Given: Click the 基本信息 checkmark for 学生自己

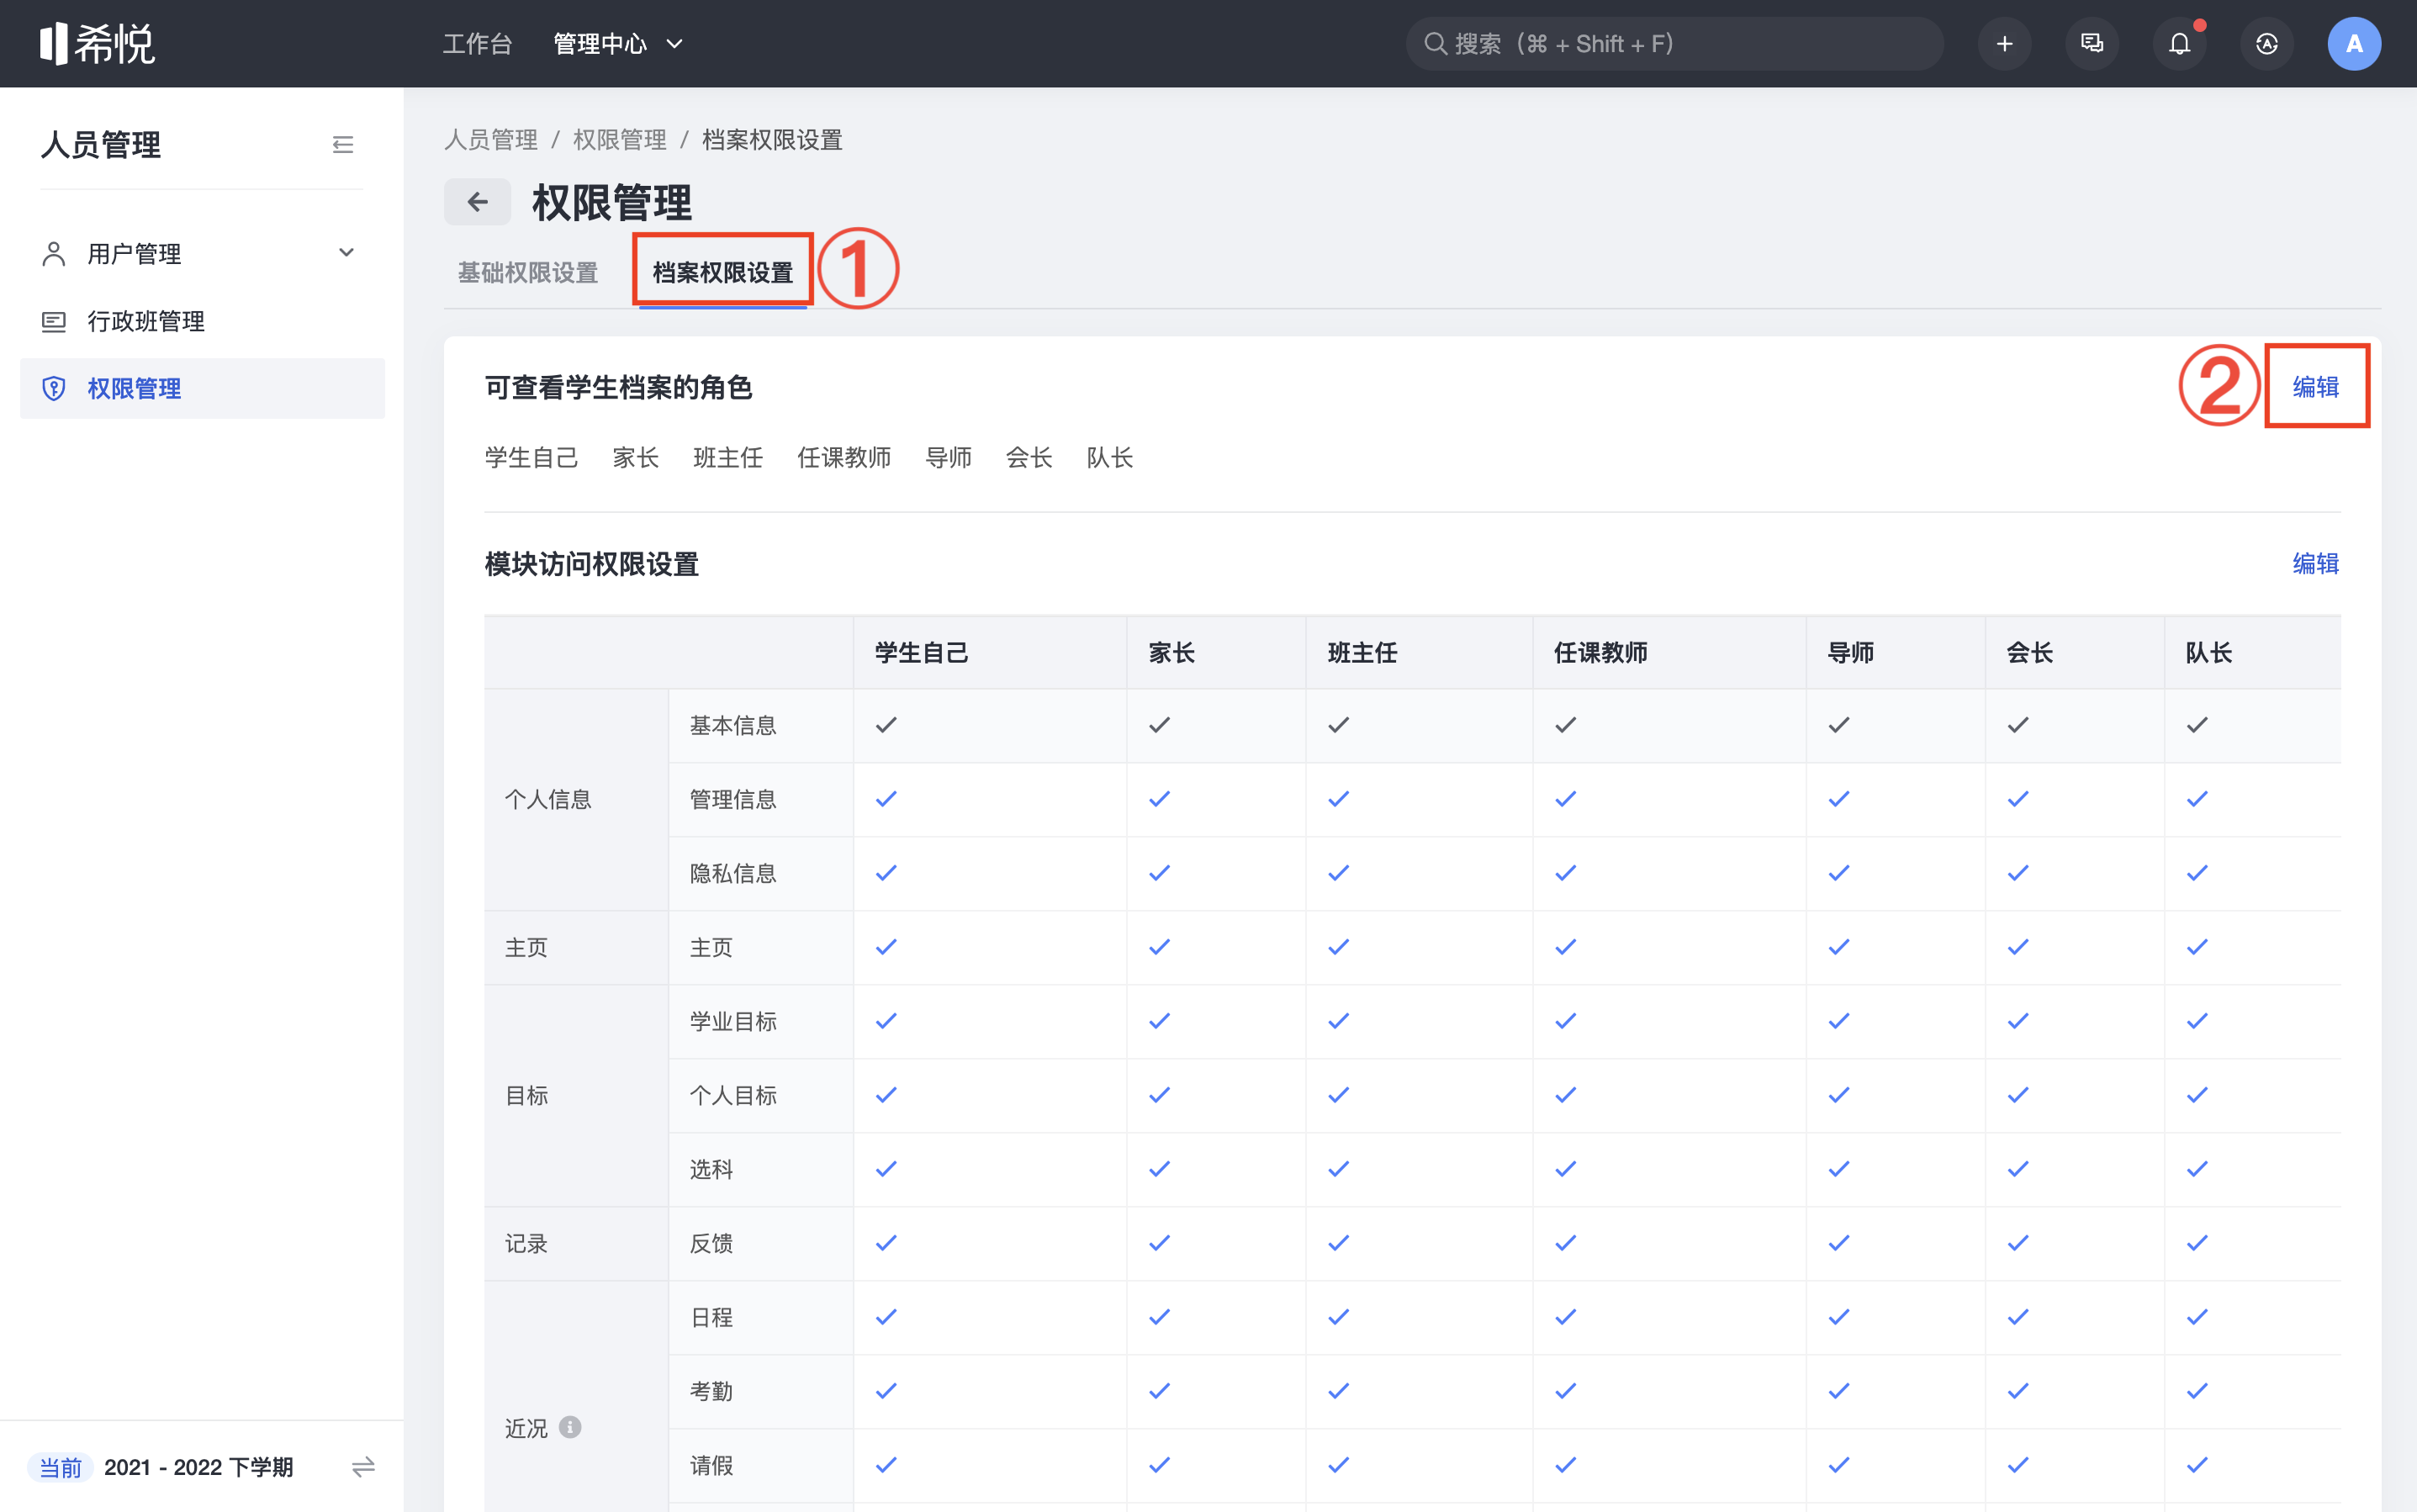Looking at the screenshot, I should [x=886, y=725].
